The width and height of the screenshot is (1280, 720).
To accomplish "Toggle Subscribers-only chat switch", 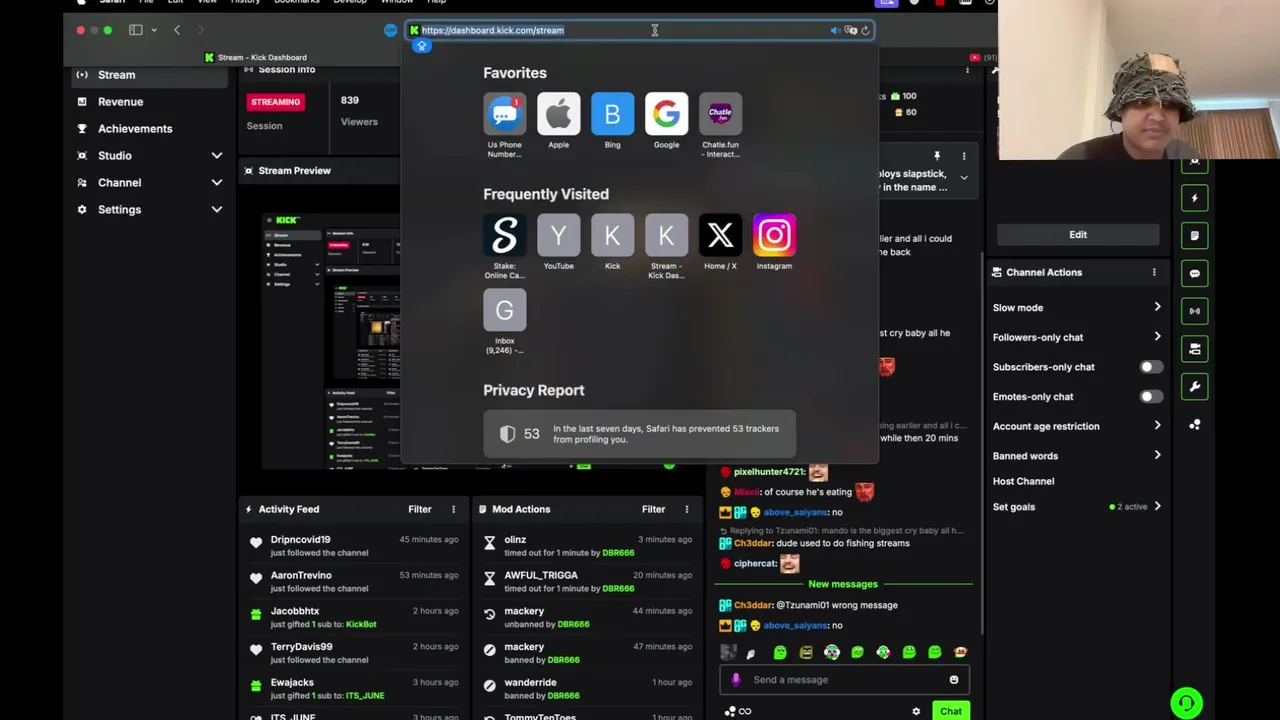I will click(1151, 367).
